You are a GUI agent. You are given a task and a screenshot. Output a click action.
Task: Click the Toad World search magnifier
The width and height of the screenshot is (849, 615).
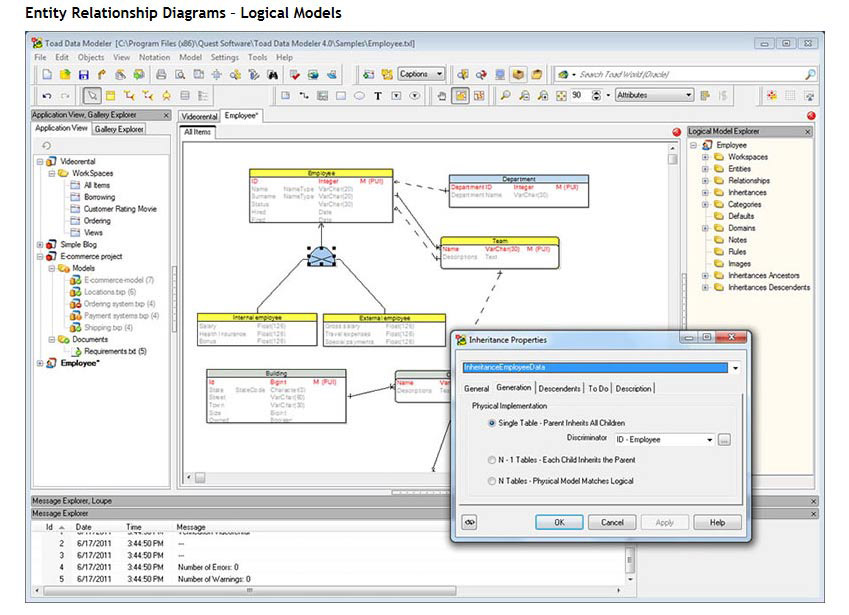tap(810, 74)
